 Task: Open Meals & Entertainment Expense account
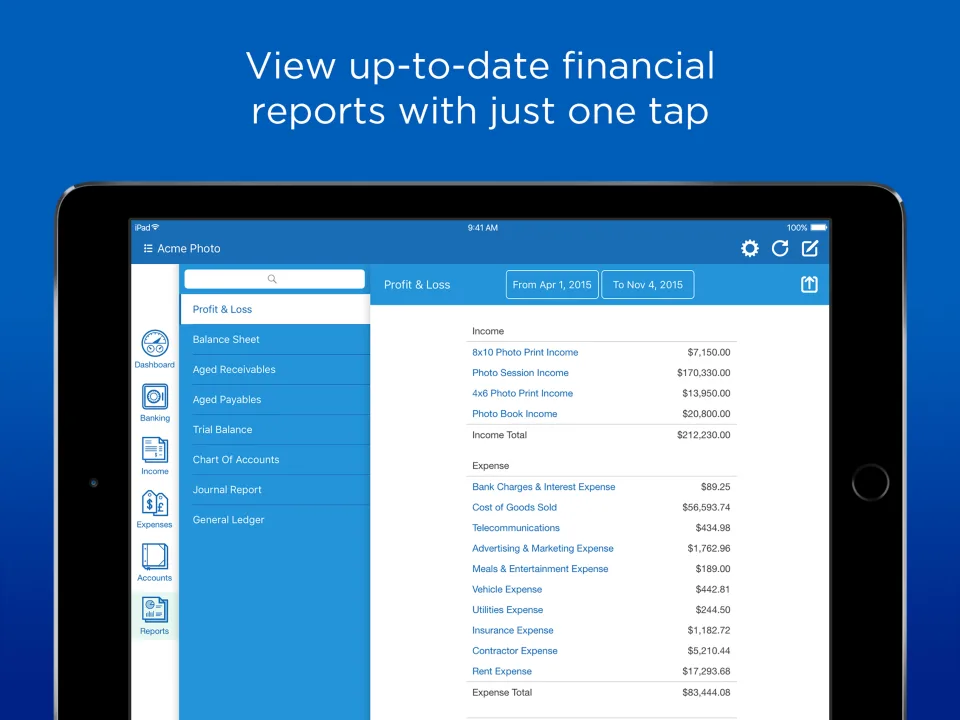click(x=540, y=569)
